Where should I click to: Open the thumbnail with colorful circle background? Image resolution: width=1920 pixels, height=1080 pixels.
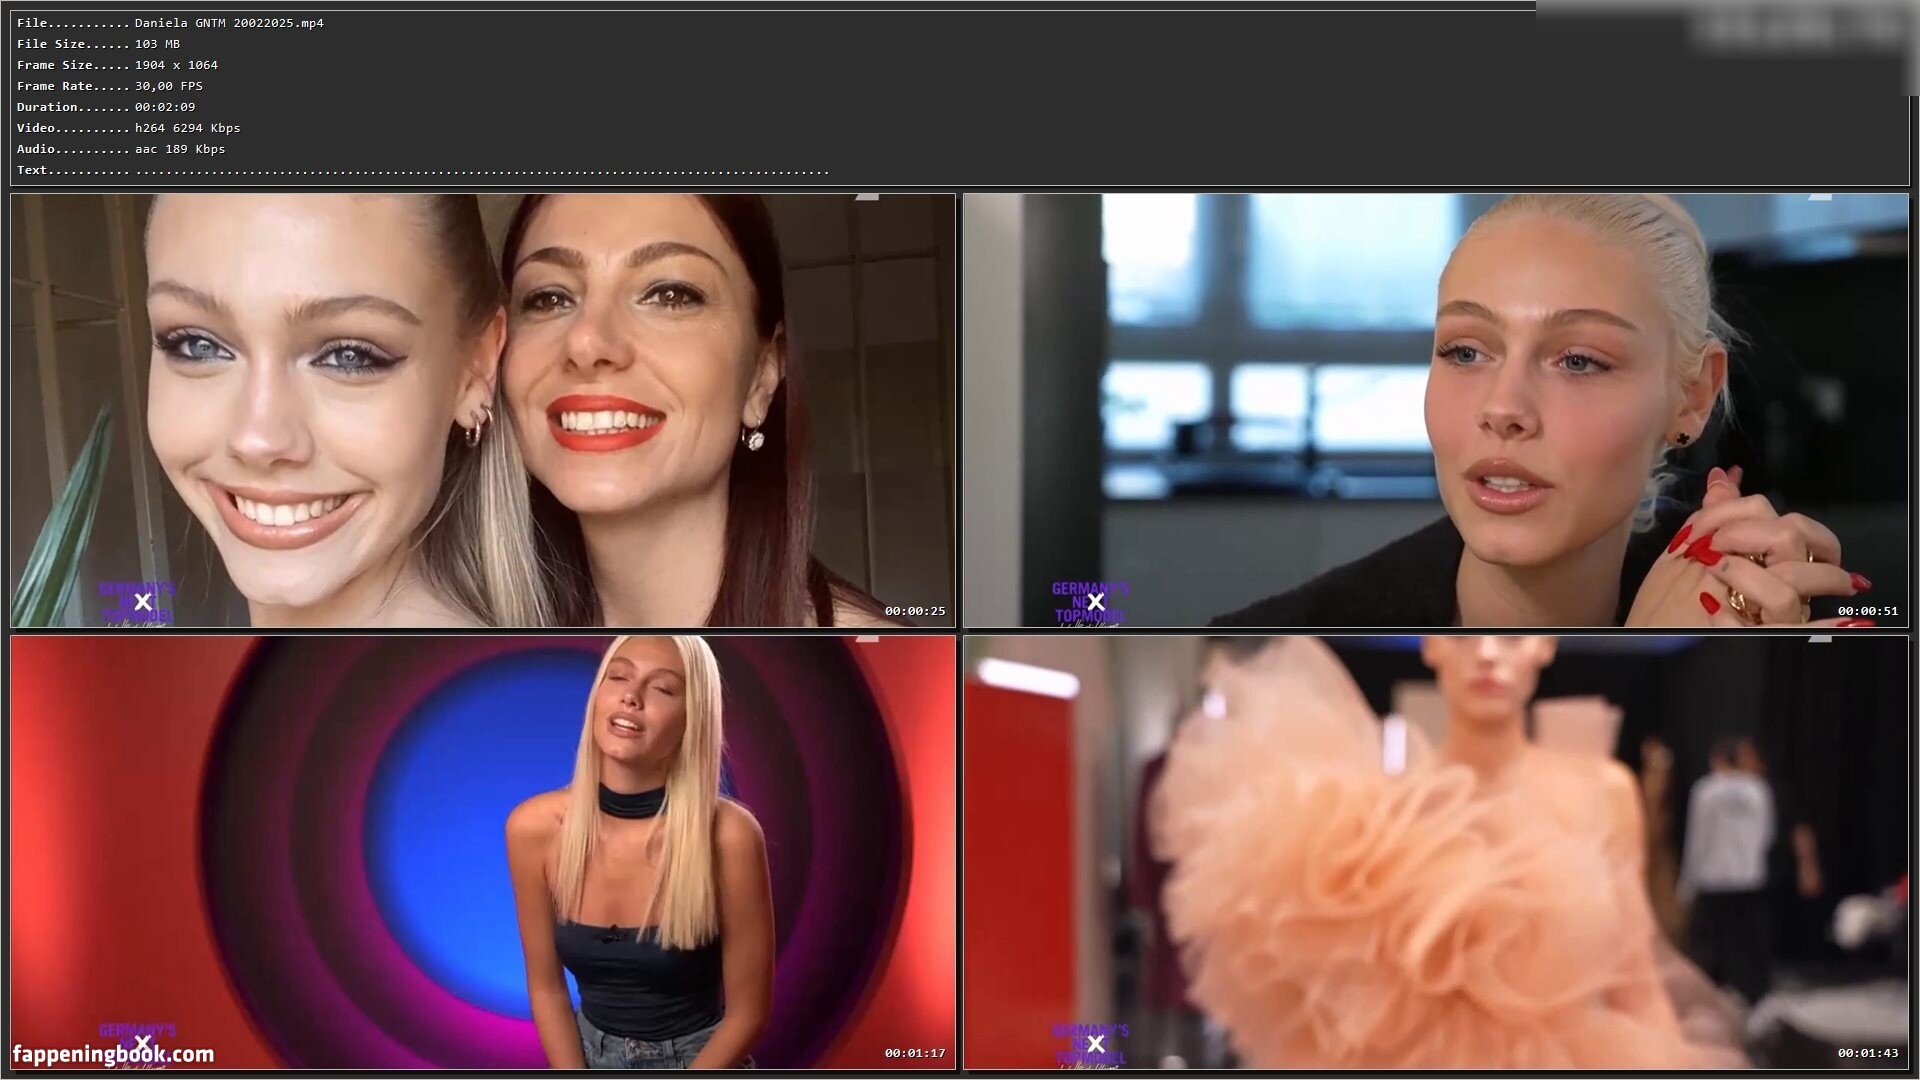tap(482, 852)
